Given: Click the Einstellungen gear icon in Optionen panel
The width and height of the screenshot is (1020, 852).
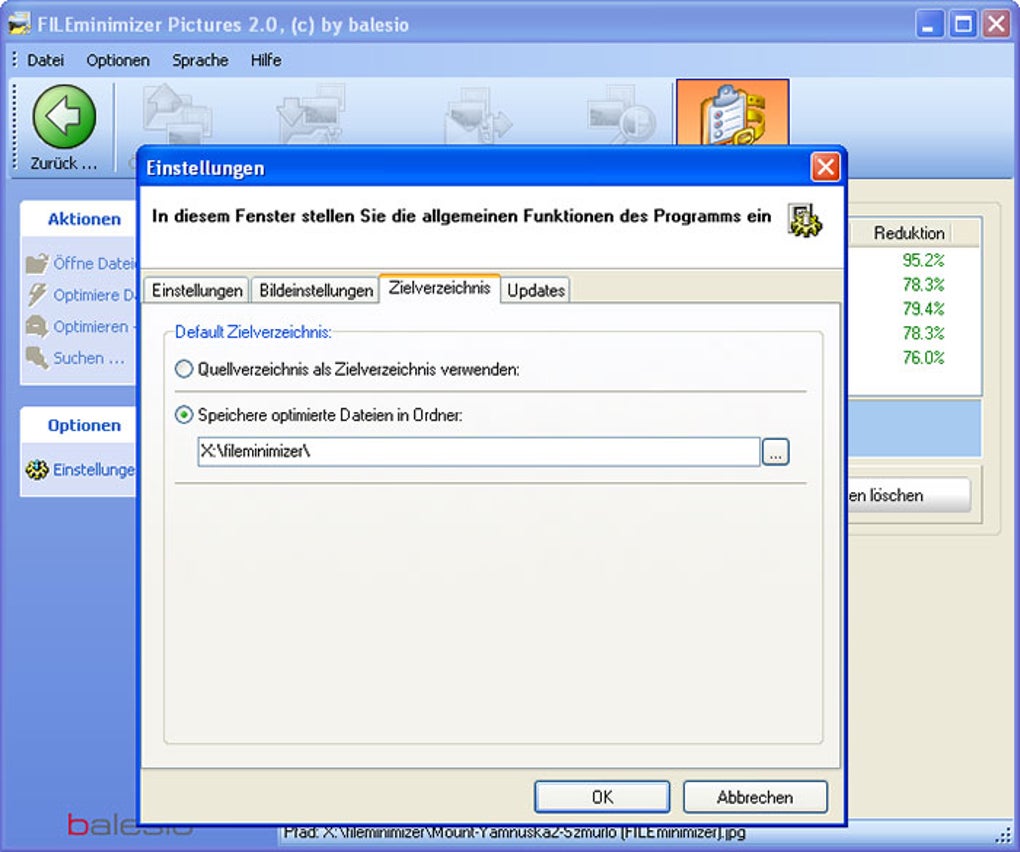Looking at the screenshot, I should [37, 470].
